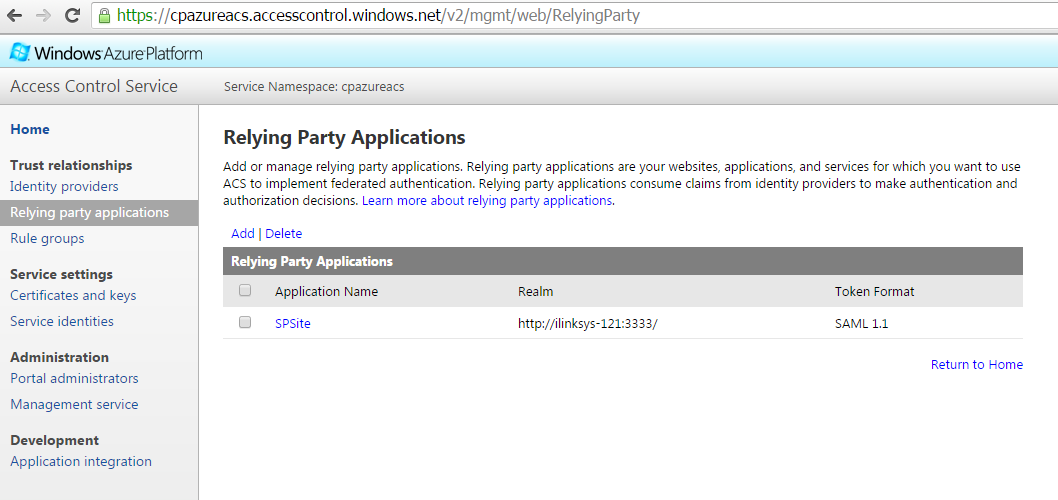Click the Realm column header
The width and height of the screenshot is (1058, 500).
(535, 291)
